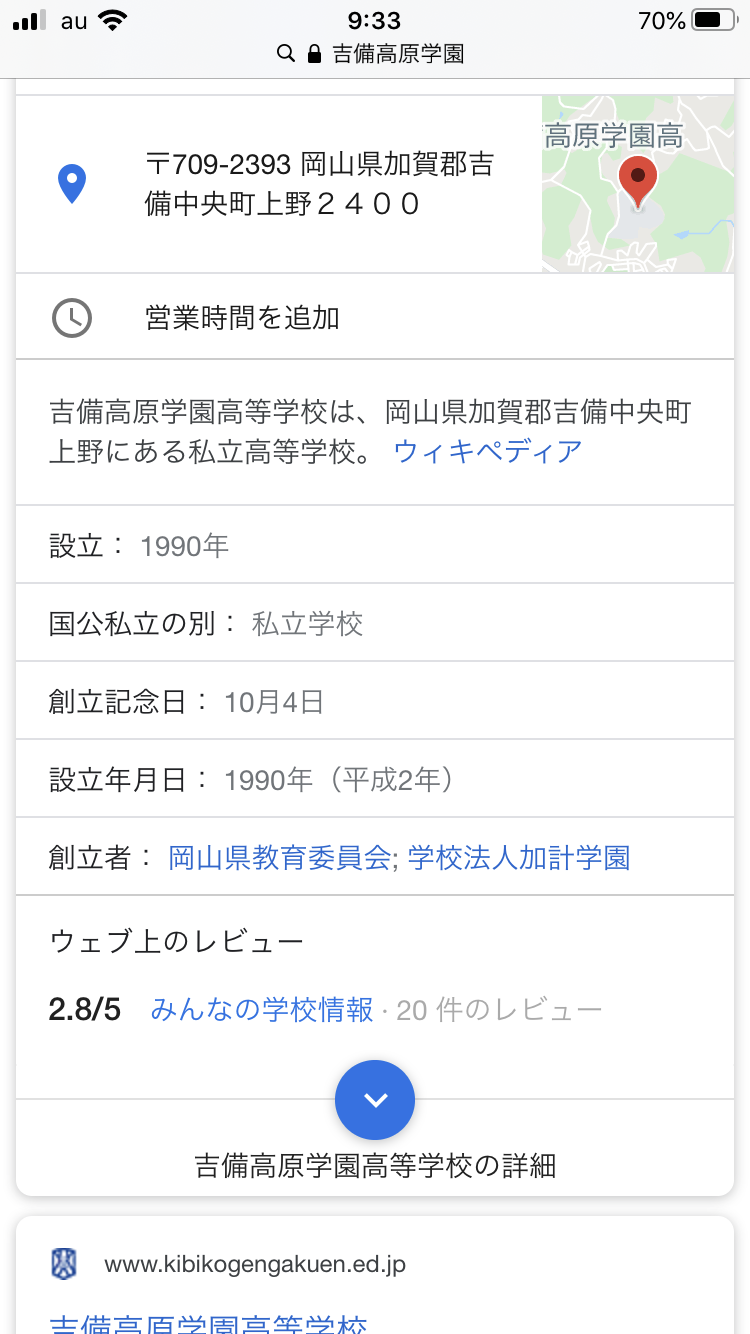
Task: Tap the Wi-Fi icon in status bar
Action: pos(114,20)
